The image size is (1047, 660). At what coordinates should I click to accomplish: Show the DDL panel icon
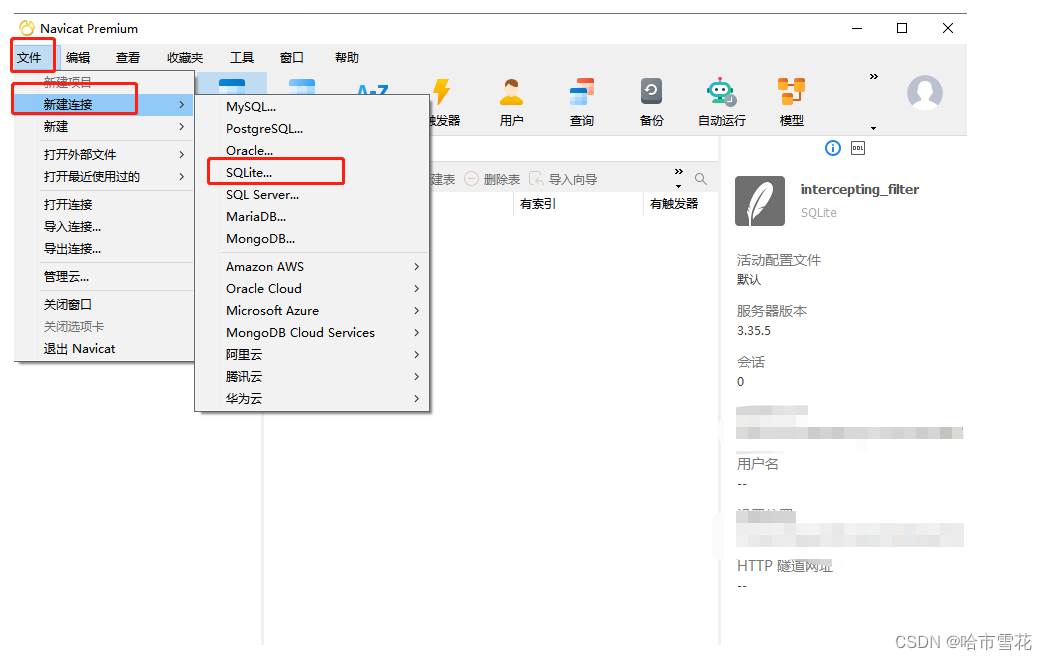click(858, 148)
